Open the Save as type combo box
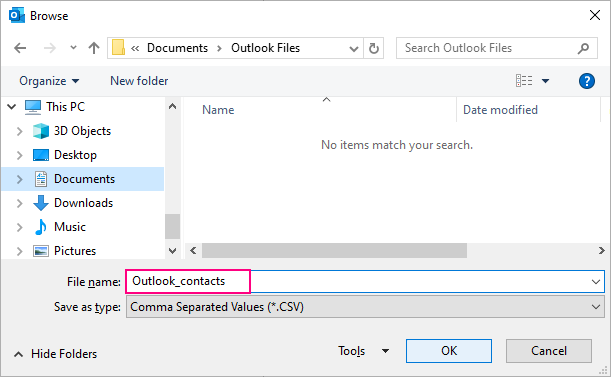This screenshot has width=611, height=377. point(365,307)
